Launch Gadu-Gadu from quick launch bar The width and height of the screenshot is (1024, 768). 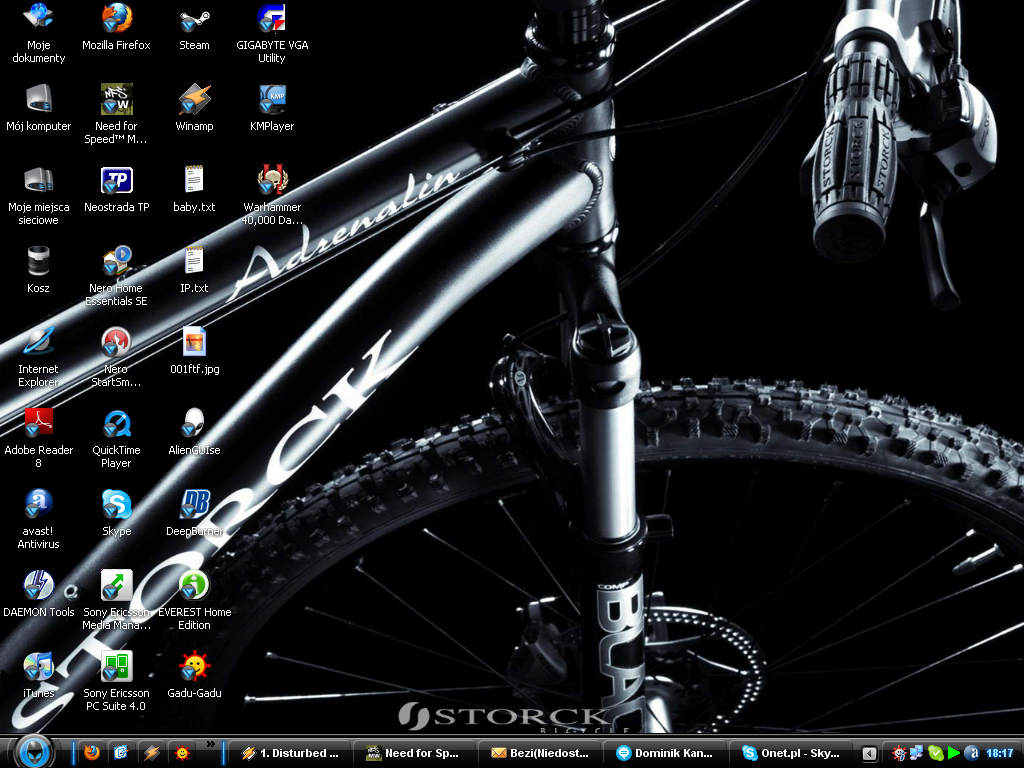pyautogui.click(x=182, y=753)
